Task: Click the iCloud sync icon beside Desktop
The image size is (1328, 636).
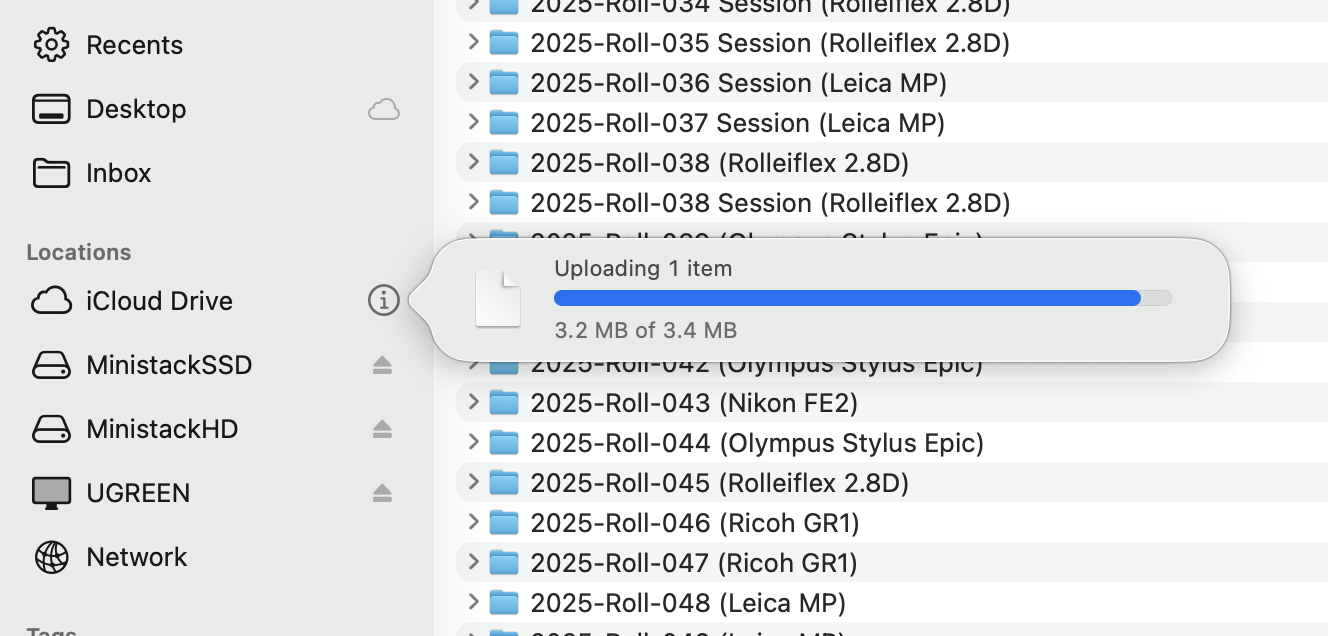Action: [383, 109]
